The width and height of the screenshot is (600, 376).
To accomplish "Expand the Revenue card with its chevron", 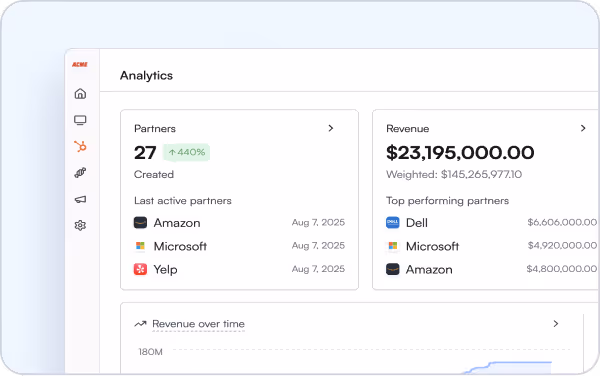I will [583, 128].
